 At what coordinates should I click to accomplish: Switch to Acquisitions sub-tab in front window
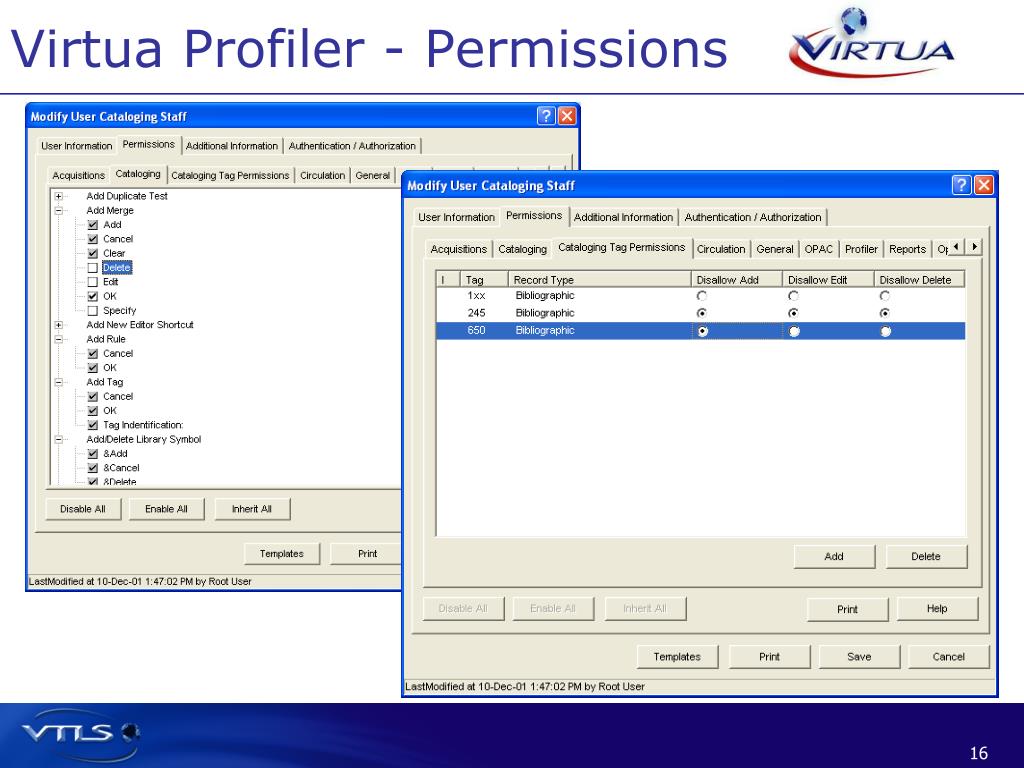pos(458,249)
